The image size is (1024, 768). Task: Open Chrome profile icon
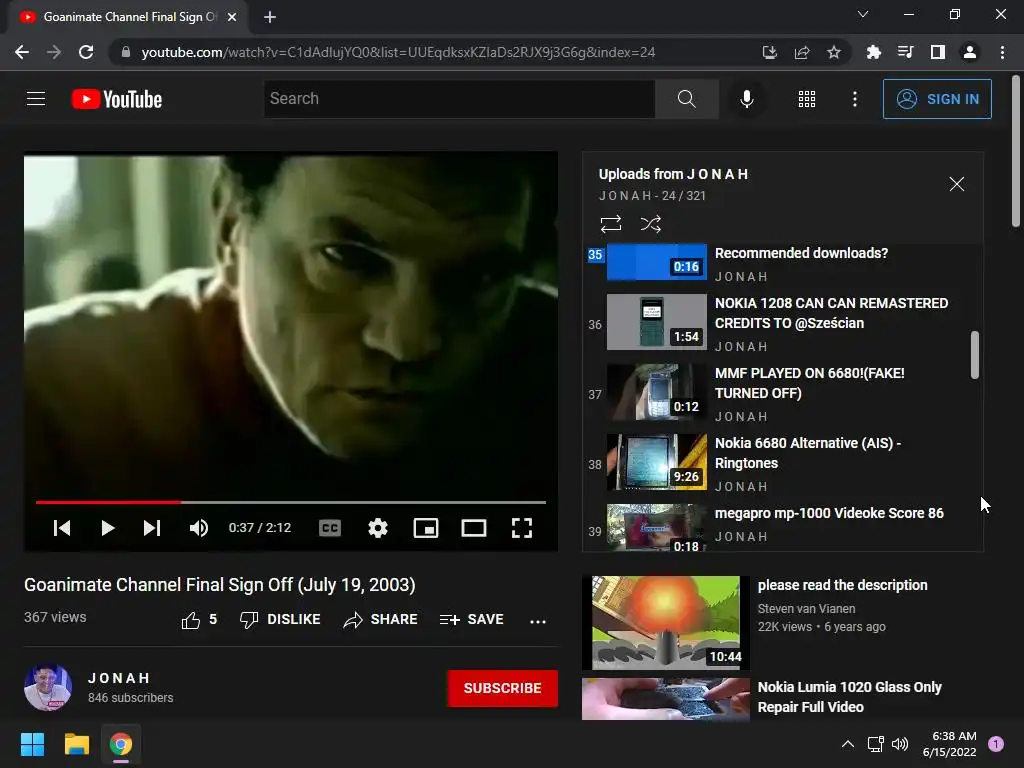click(x=970, y=52)
